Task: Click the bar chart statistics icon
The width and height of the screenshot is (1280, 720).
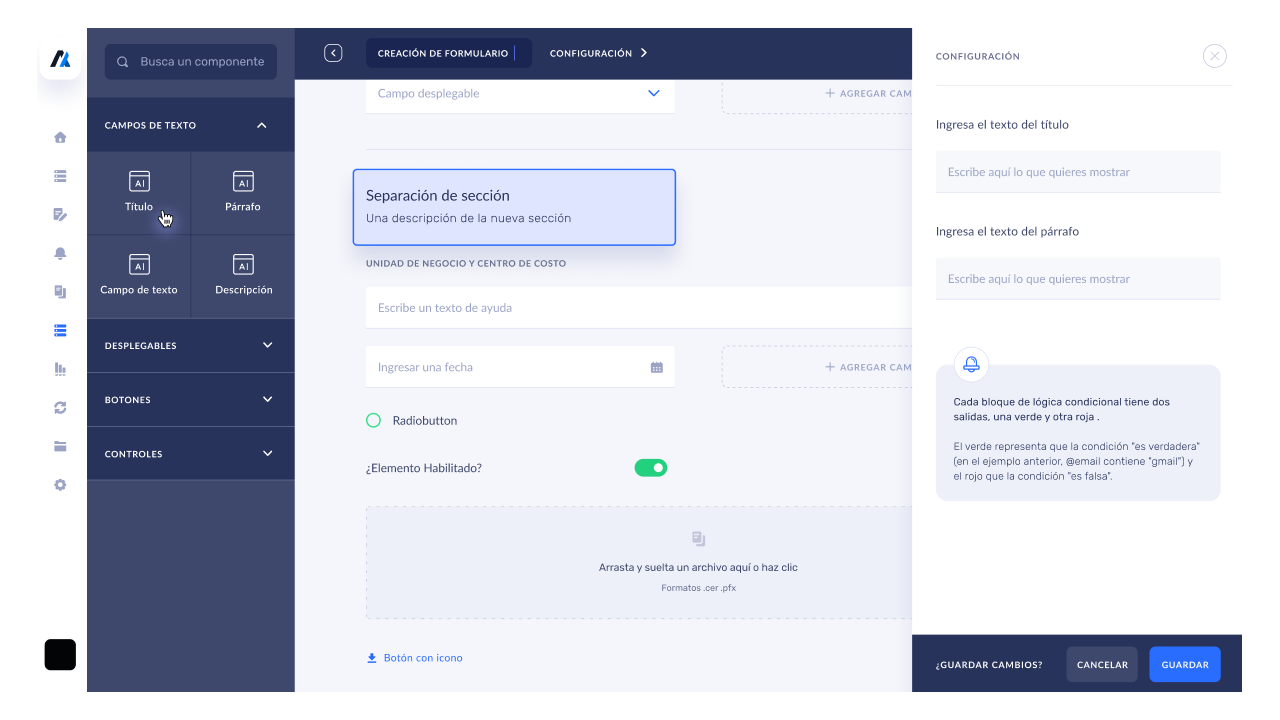Action: pos(60,369)
